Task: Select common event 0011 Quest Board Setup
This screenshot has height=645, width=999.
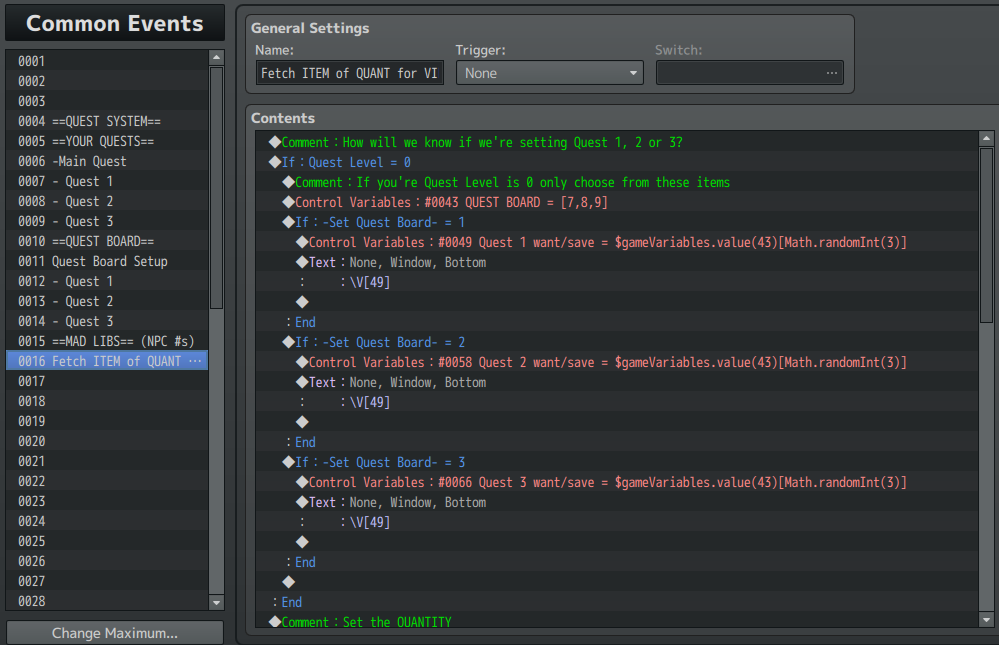Action: pos(109,261)
